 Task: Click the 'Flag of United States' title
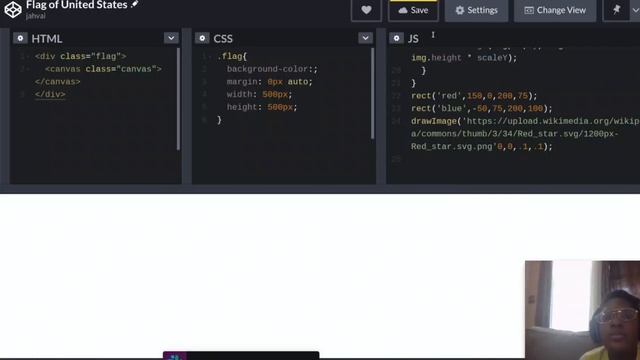click(x=76, y=5)
